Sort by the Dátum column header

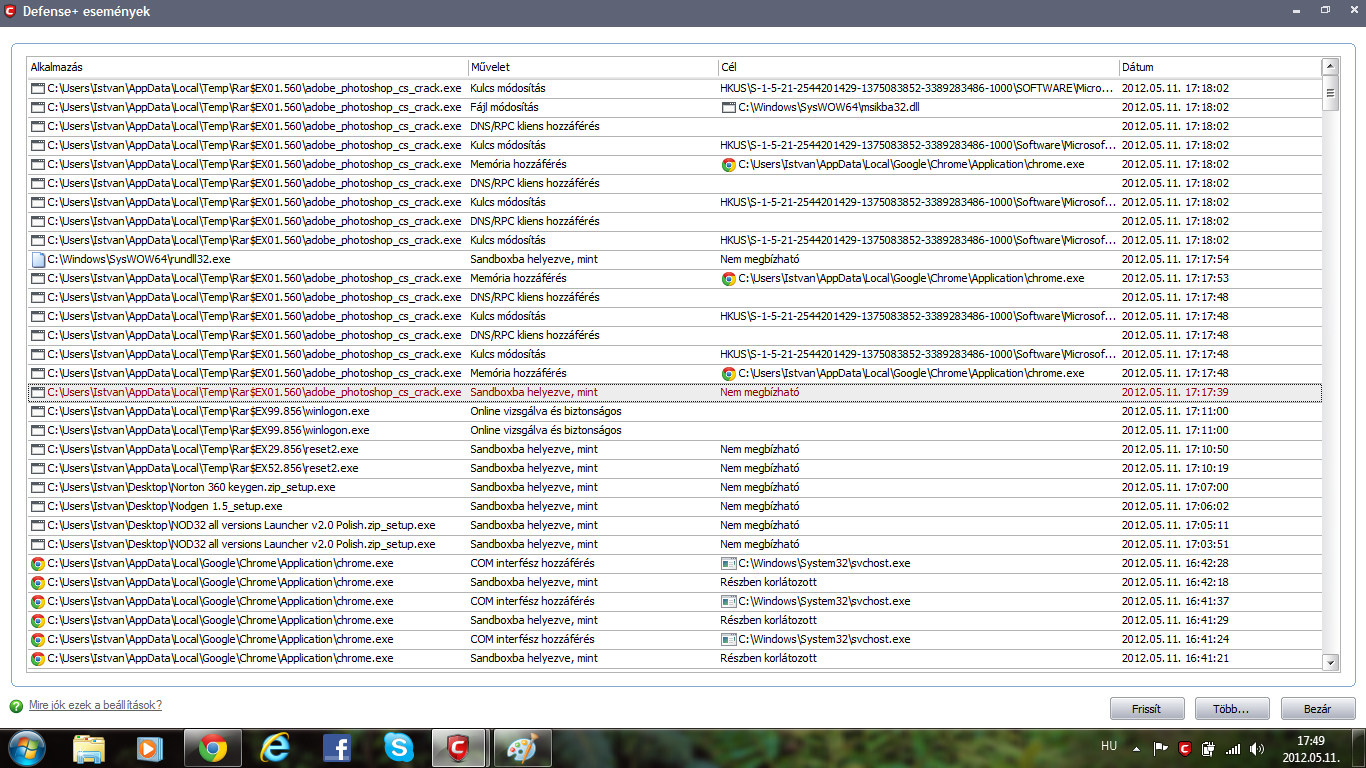1220,68
